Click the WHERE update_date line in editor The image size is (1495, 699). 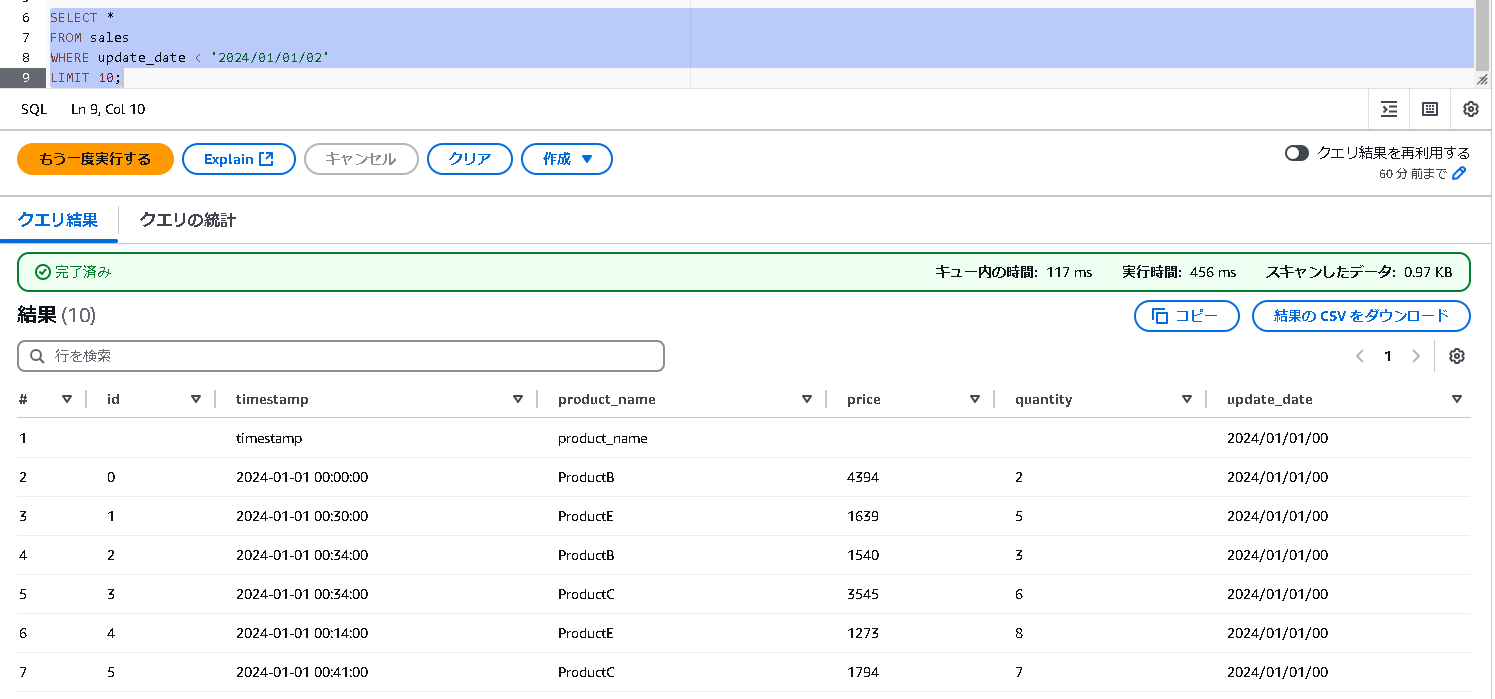pyautogui.click(x=190, y=58)
